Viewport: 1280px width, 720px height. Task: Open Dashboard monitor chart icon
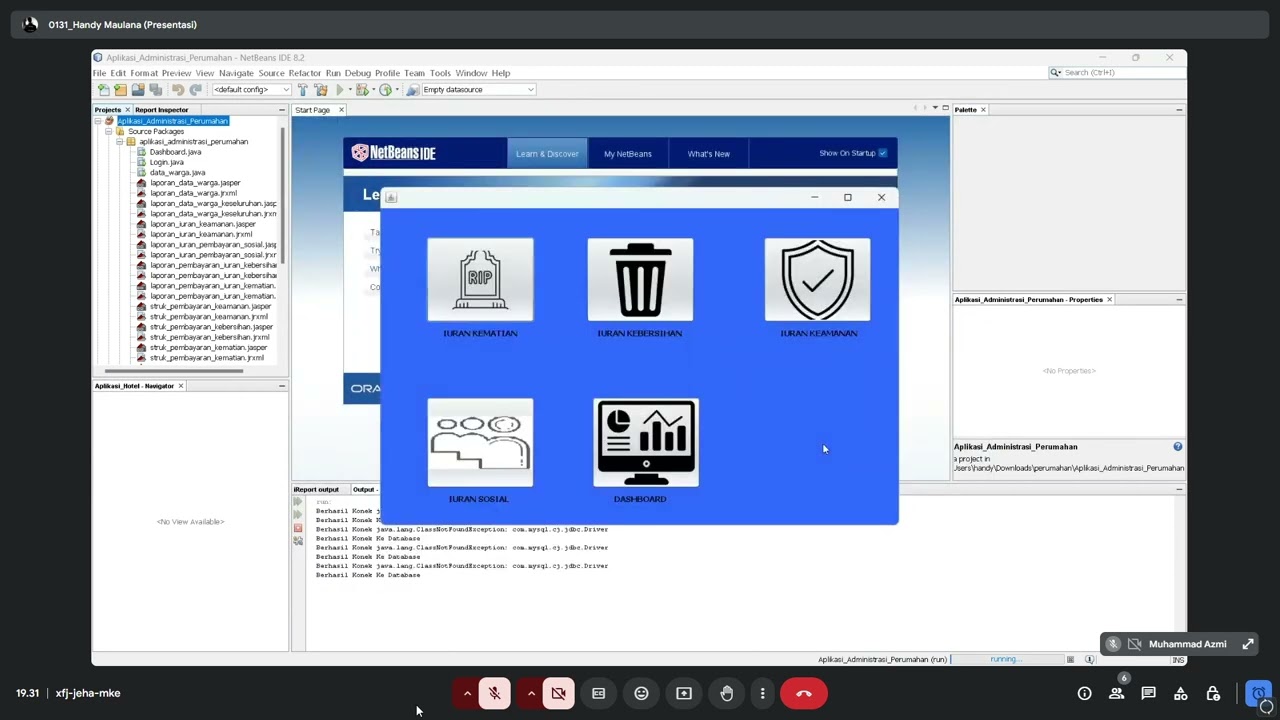(x=646, y=442)
